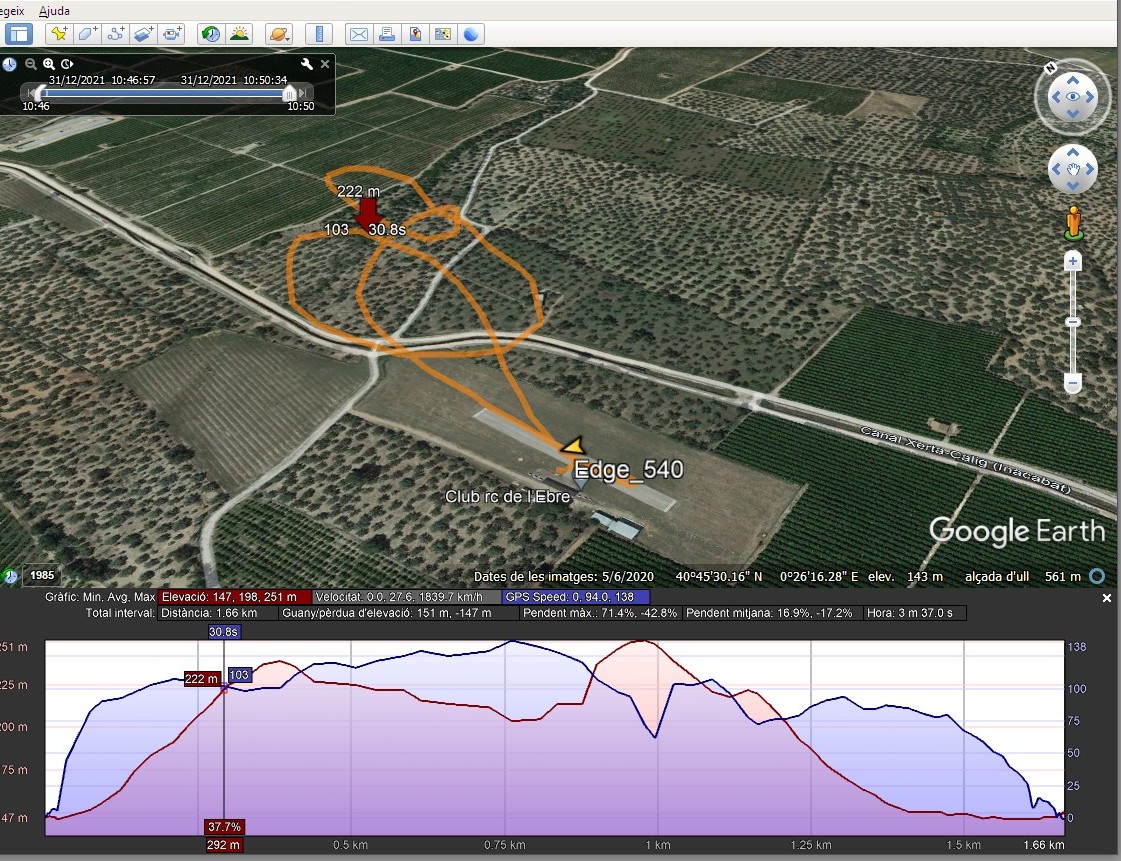
Task: Select the ruler measurement tool
Action: tap(319, 34)
